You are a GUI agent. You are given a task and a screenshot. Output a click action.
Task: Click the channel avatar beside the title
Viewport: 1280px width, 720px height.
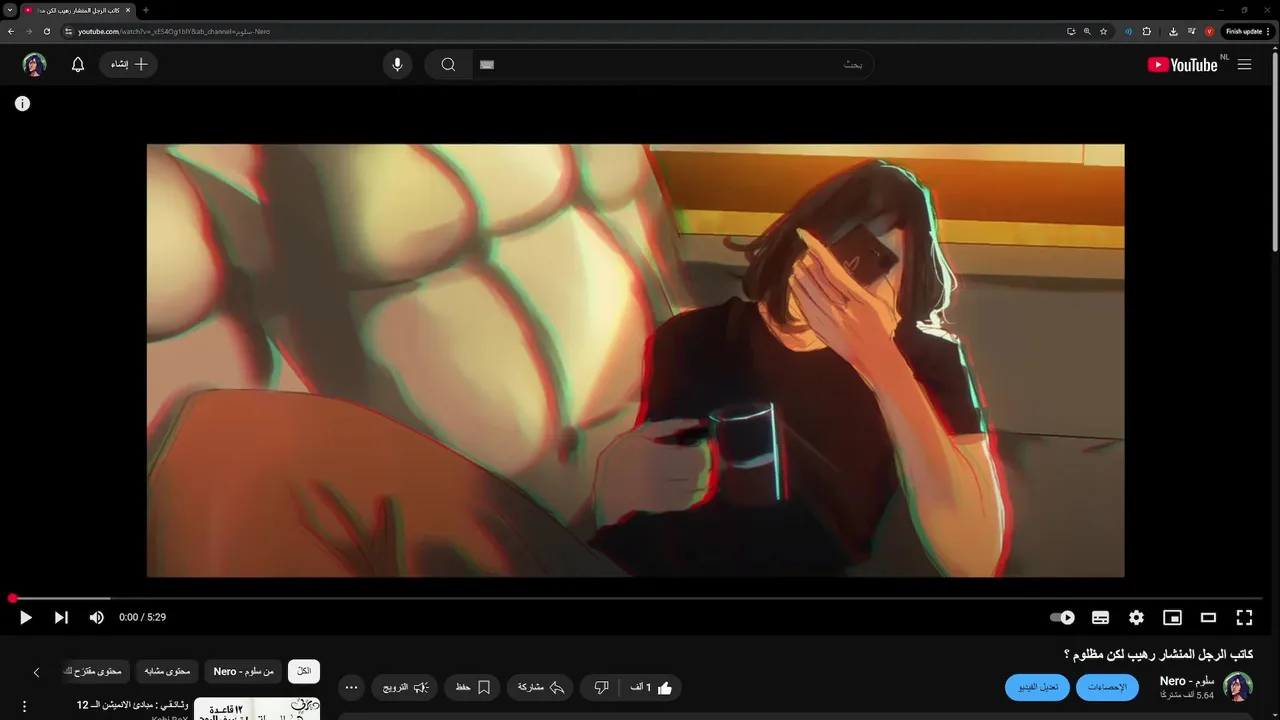point(1238,687)
